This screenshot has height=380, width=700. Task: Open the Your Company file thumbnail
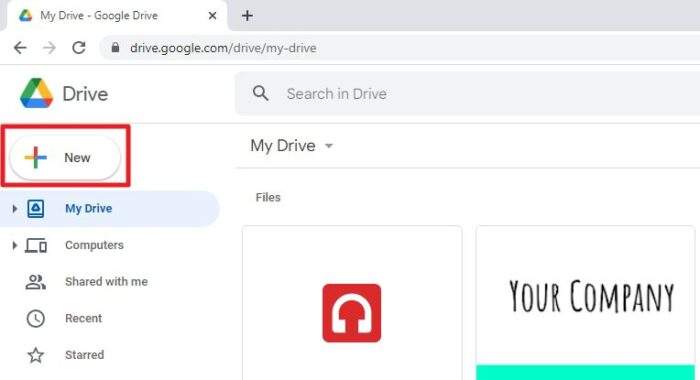(586, 303)
